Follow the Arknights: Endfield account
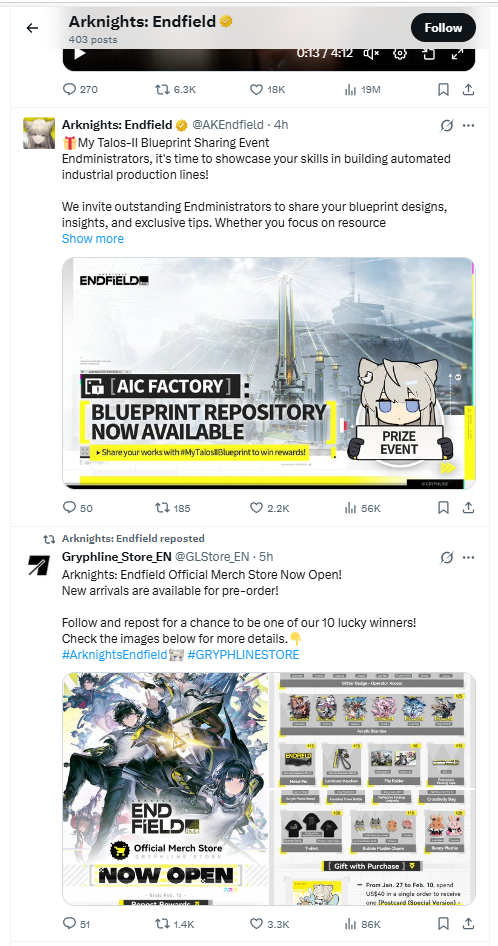The height and width of the screenshot is (946, 498). click(x=443, y=28)
